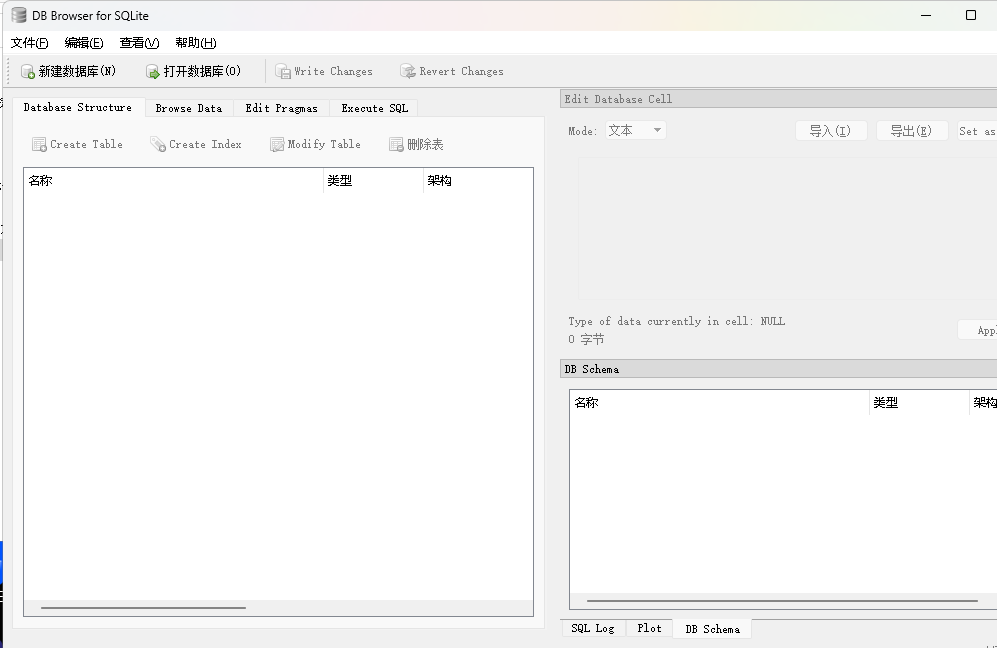
Task: Open the 文件 menu
Action: click(28, 43)
